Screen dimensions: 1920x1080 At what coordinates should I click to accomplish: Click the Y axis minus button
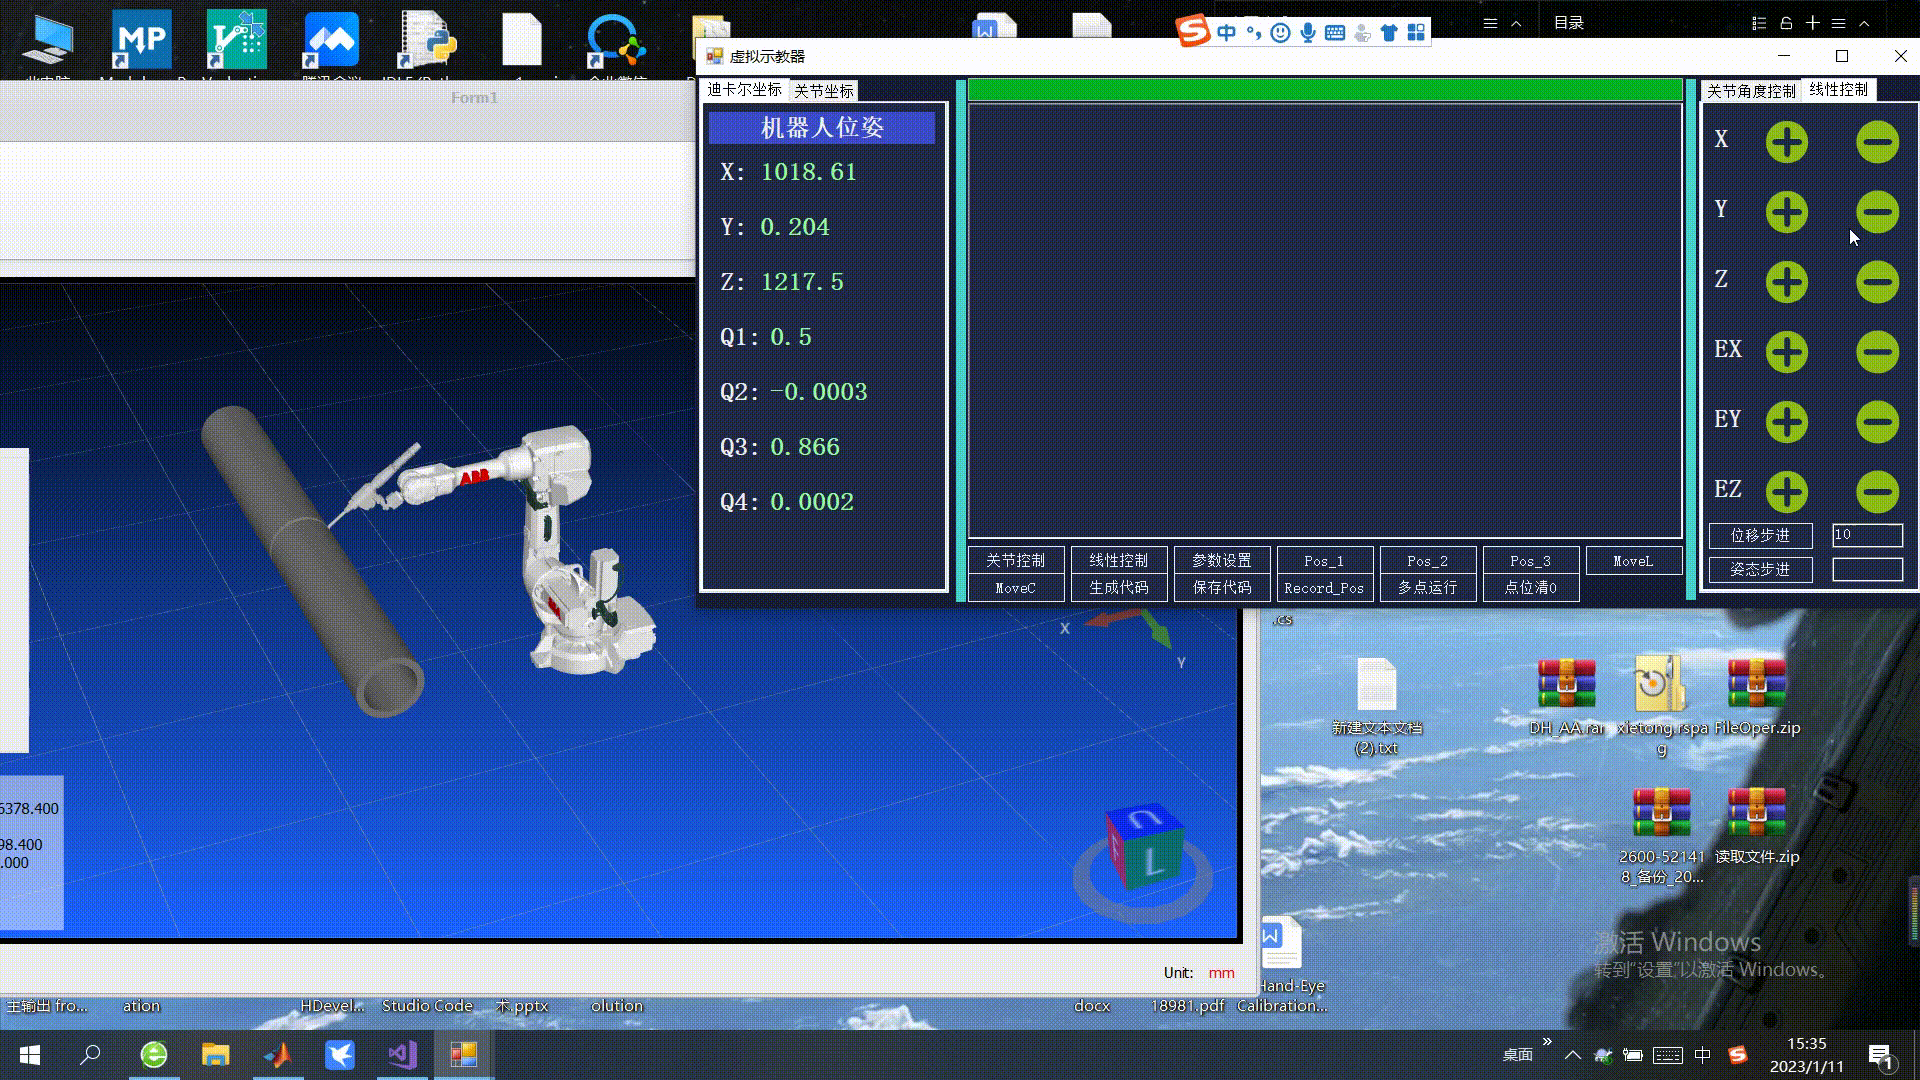click(1876, 212)
